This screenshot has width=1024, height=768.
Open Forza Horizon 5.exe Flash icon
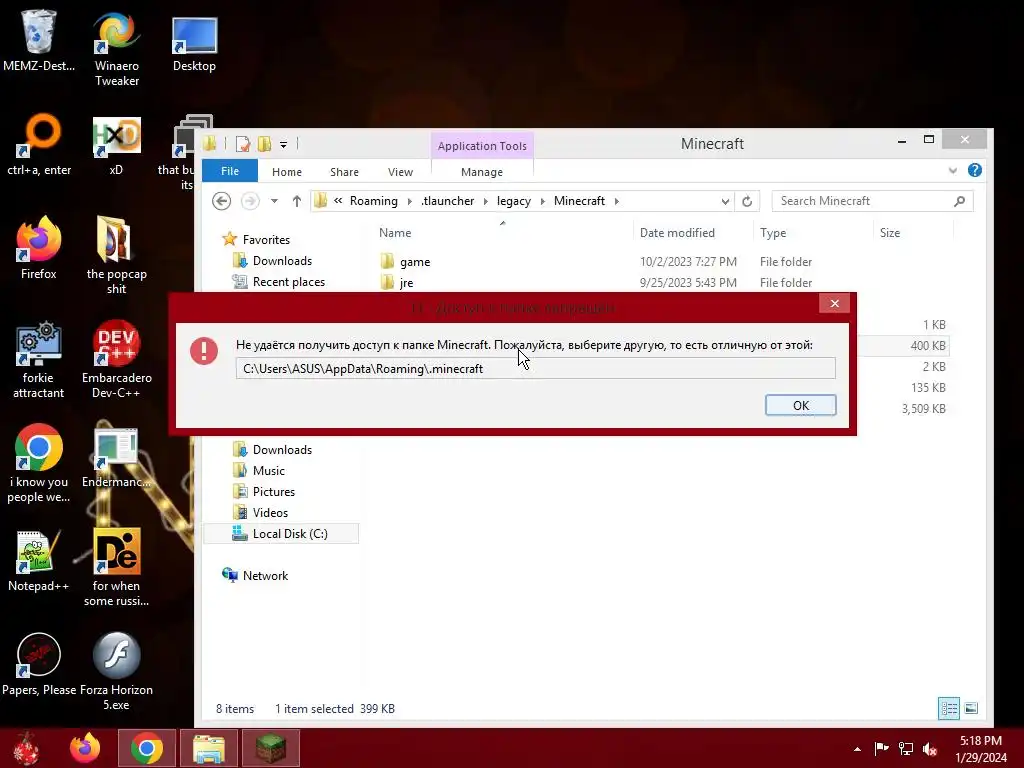(116, 671)
